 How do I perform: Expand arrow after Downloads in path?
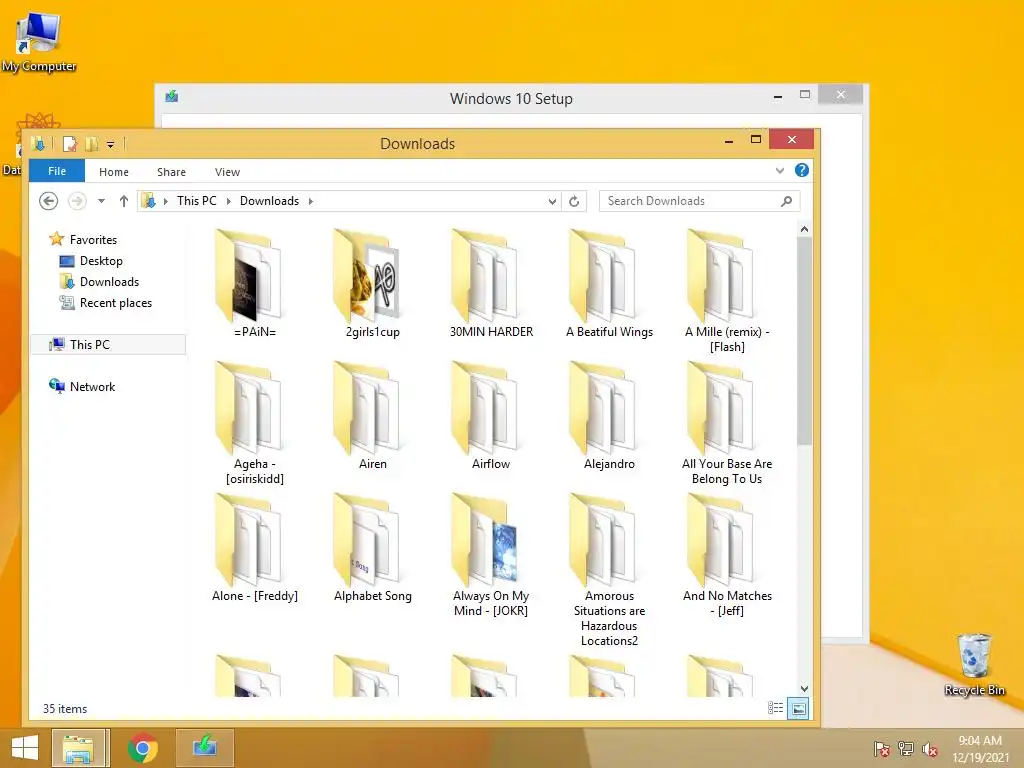(311, 201)
